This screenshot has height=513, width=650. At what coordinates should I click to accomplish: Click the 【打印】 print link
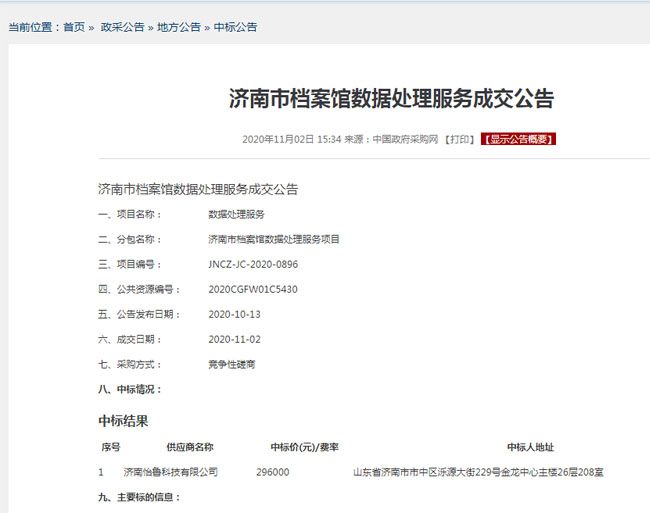[x=460, y=139]
